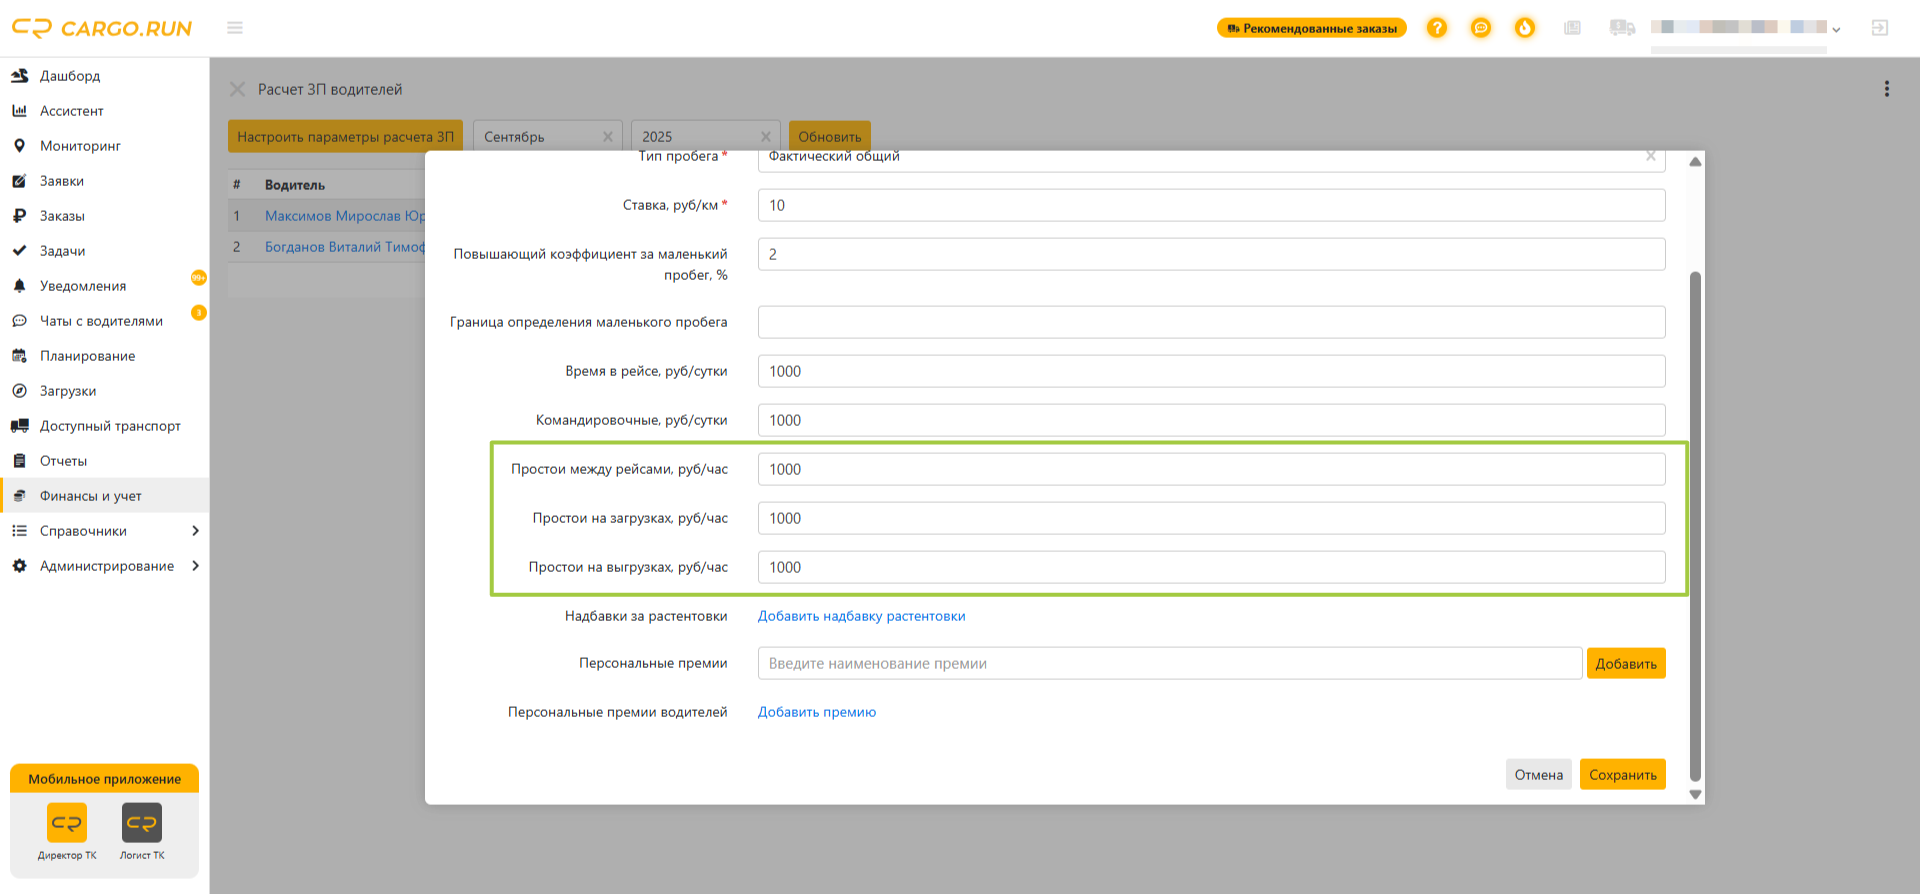1920x894 pixels.
Task: Open the help question mark icon
Action: [1436, 28]
